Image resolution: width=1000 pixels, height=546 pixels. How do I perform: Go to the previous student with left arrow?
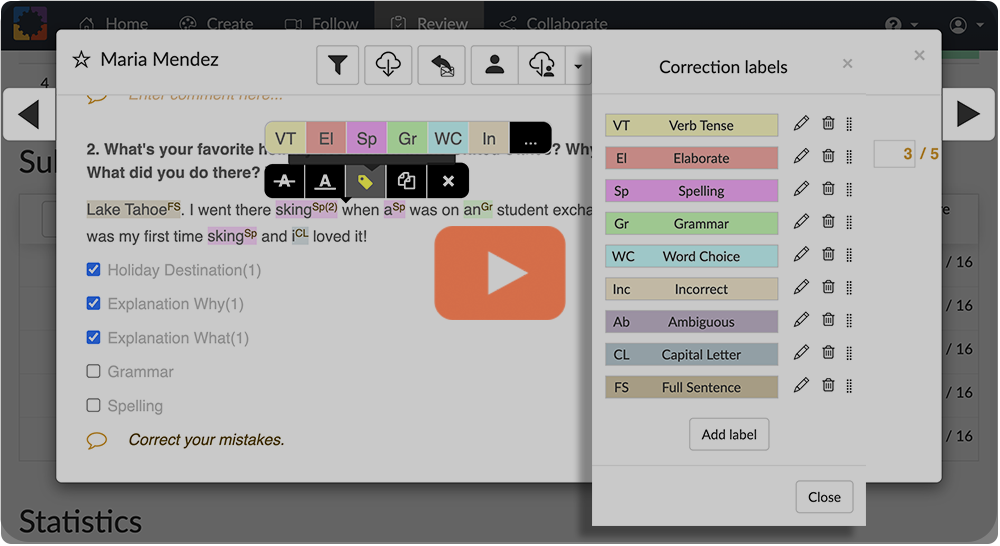point(29,115)
